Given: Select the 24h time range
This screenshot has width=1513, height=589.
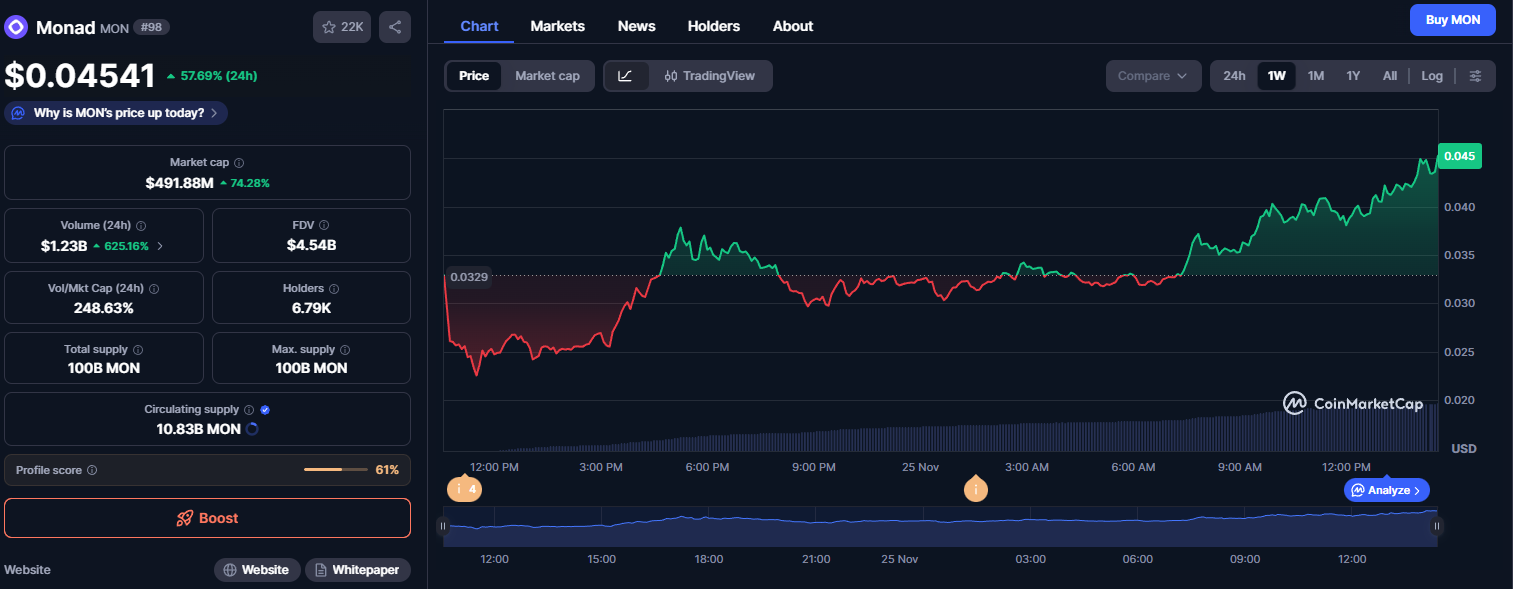Looking at the screenshot, I should point(1234,76).
